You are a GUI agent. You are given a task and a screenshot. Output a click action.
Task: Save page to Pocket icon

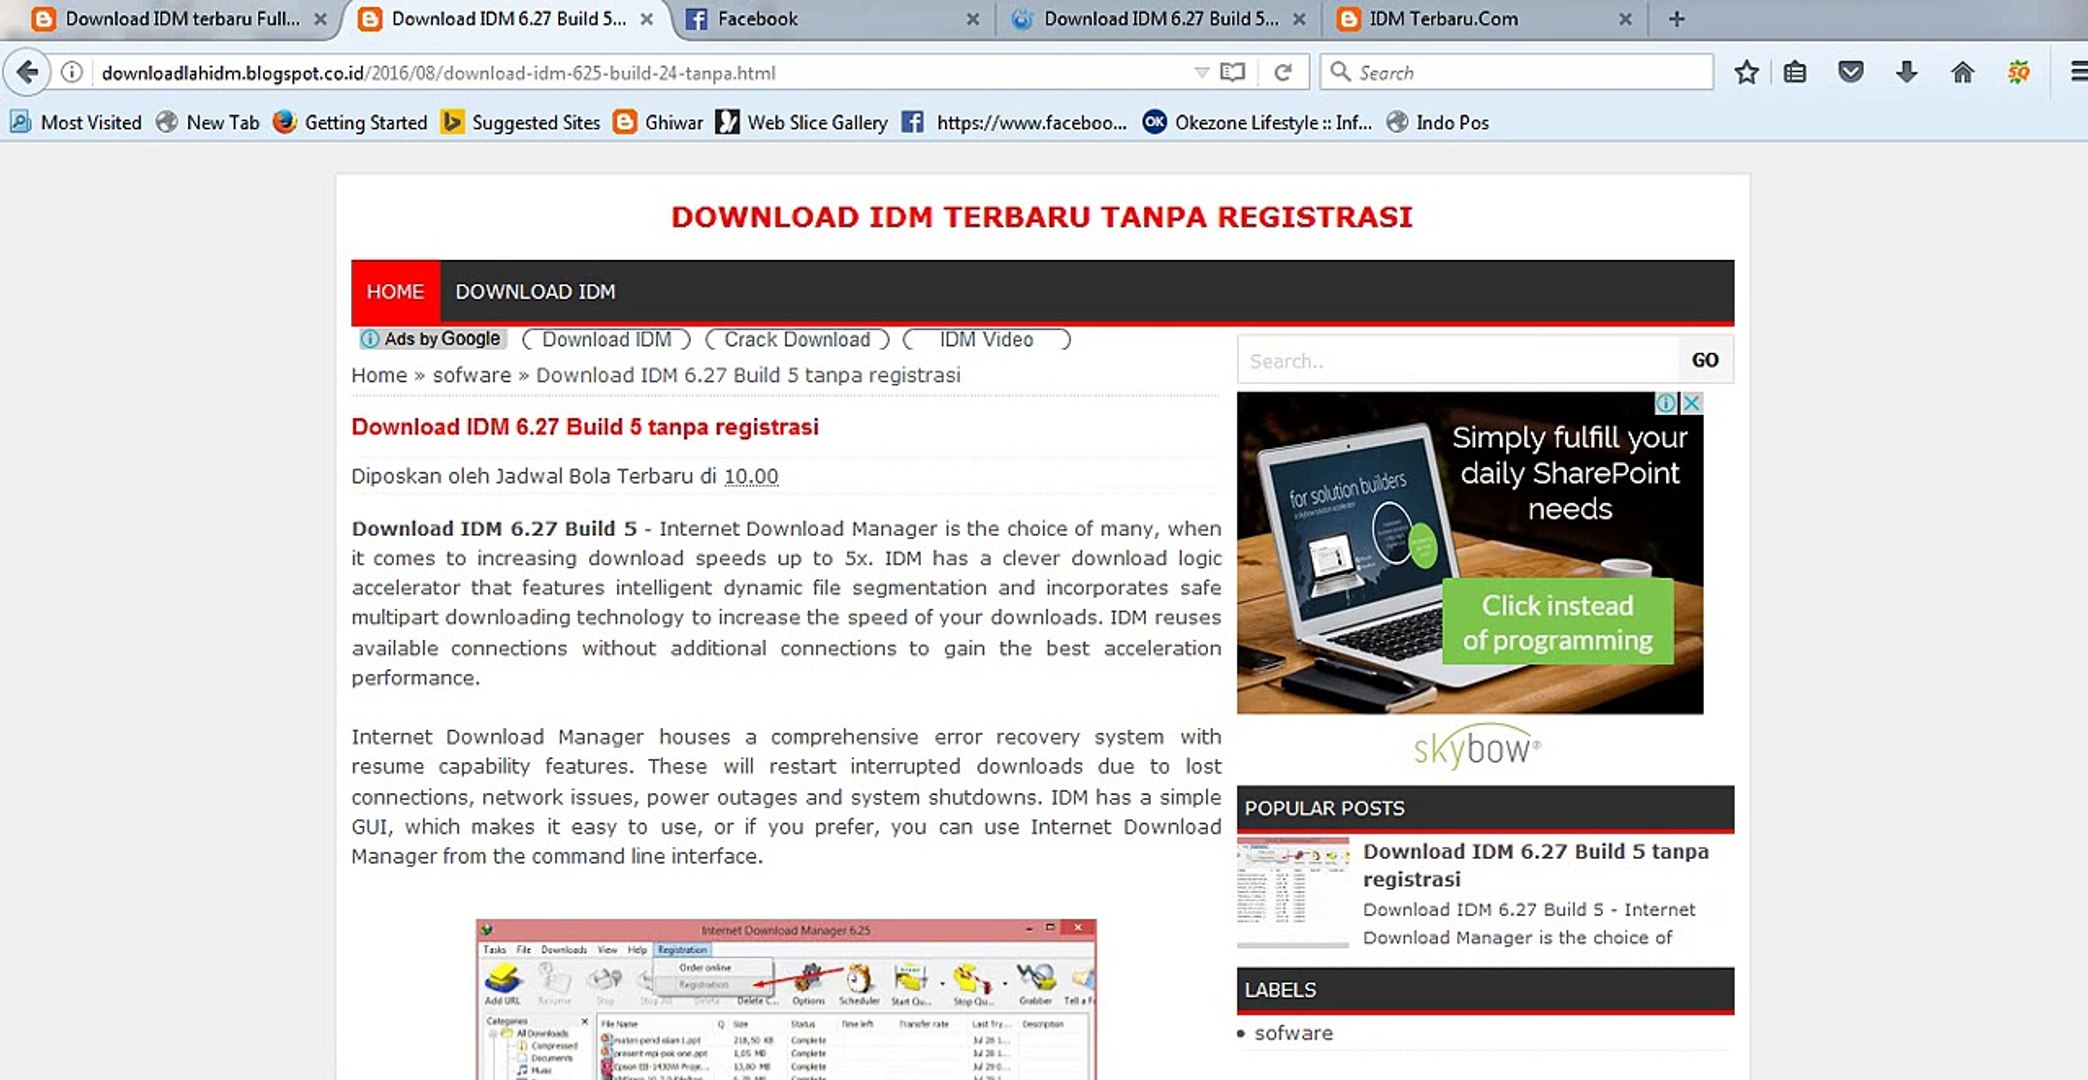(x=1851, y=72)
